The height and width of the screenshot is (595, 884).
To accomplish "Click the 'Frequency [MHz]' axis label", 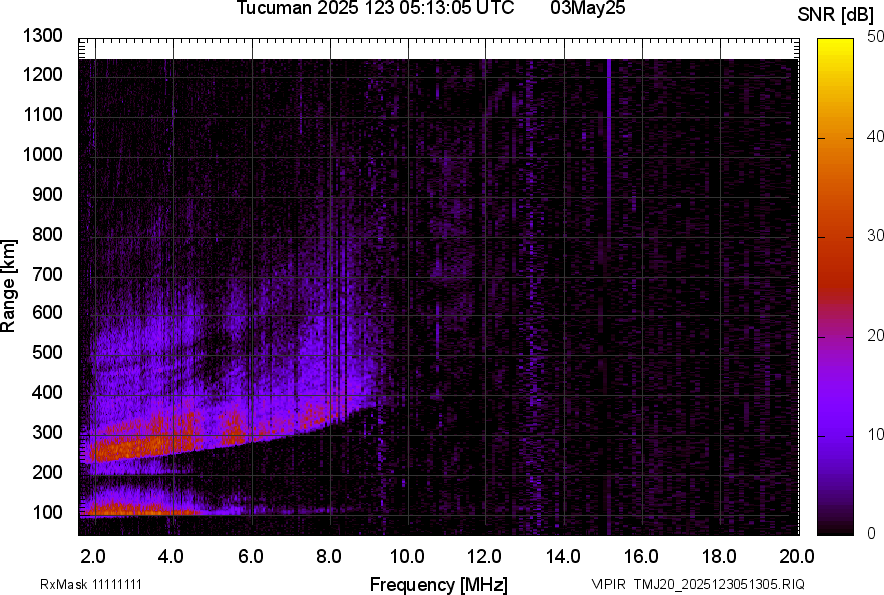I will [x=439, y=584].
